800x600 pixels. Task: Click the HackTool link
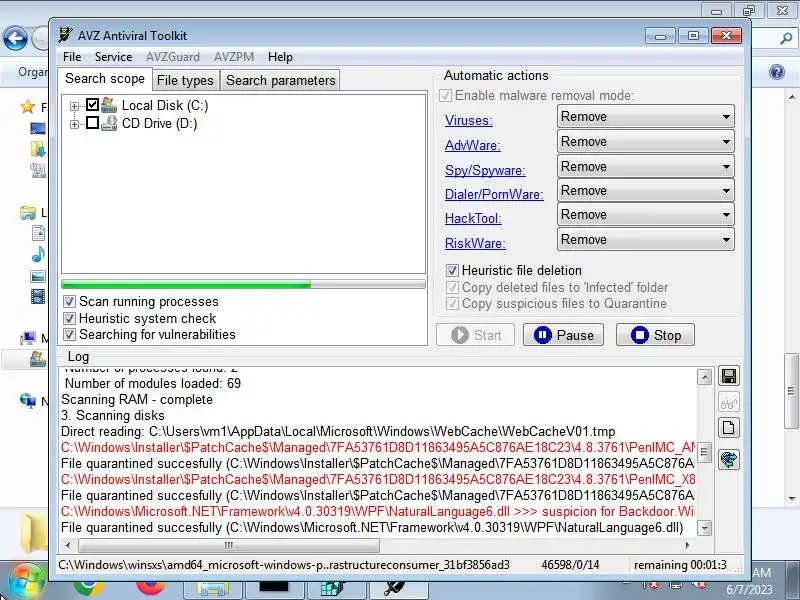click(x=473, y=218)
